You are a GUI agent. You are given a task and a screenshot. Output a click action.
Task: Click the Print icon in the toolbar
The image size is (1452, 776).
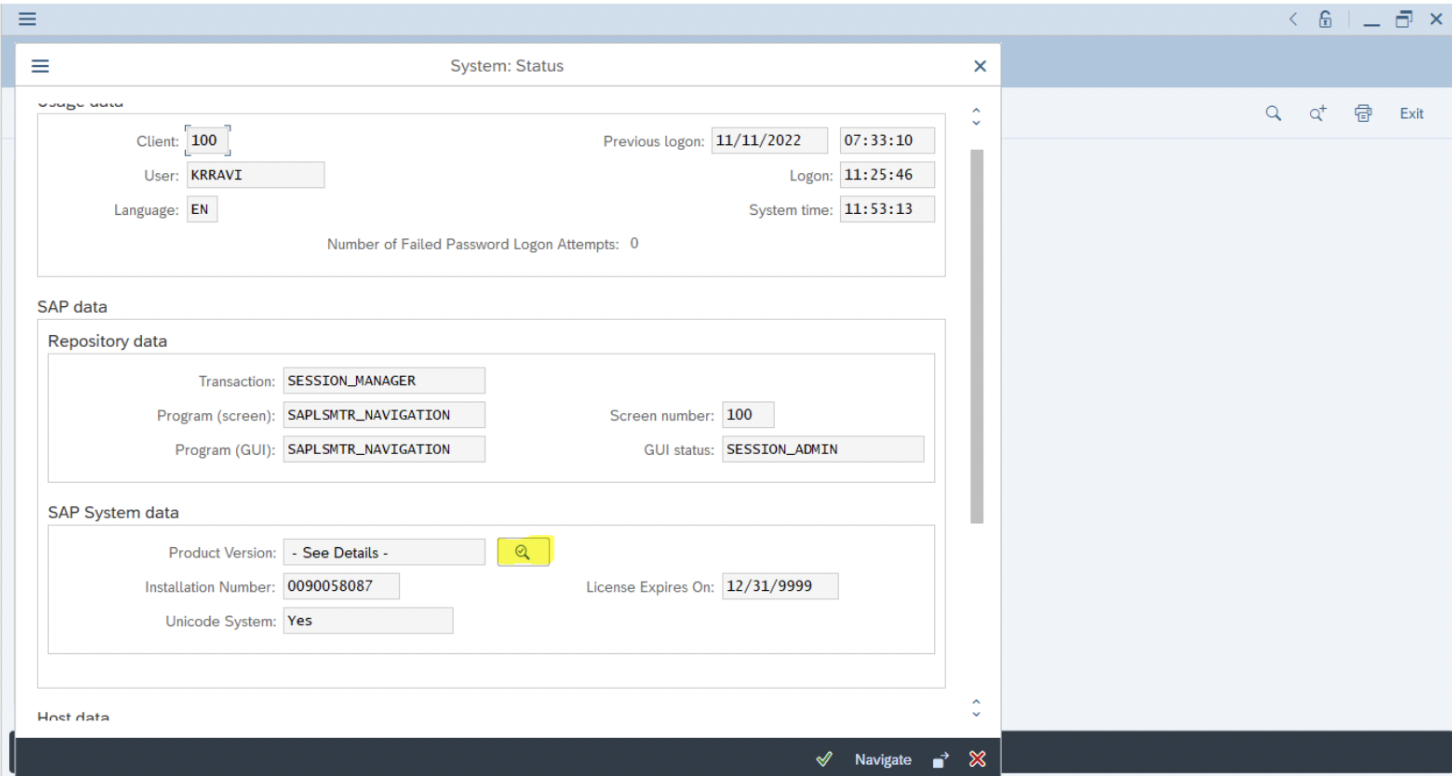1362,113
